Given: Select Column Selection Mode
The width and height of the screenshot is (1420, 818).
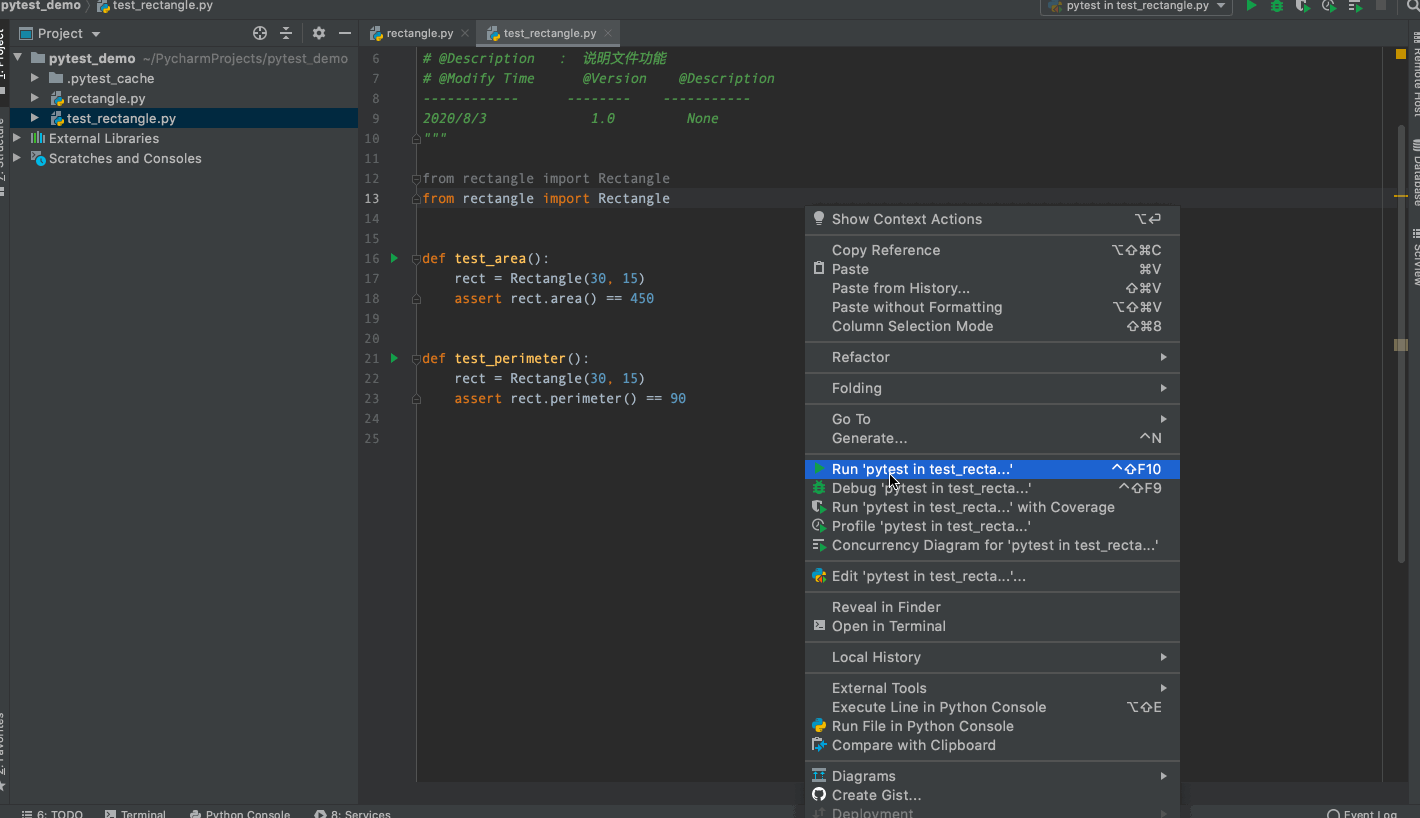Looking at the screenshot, I should pos(992,326).
